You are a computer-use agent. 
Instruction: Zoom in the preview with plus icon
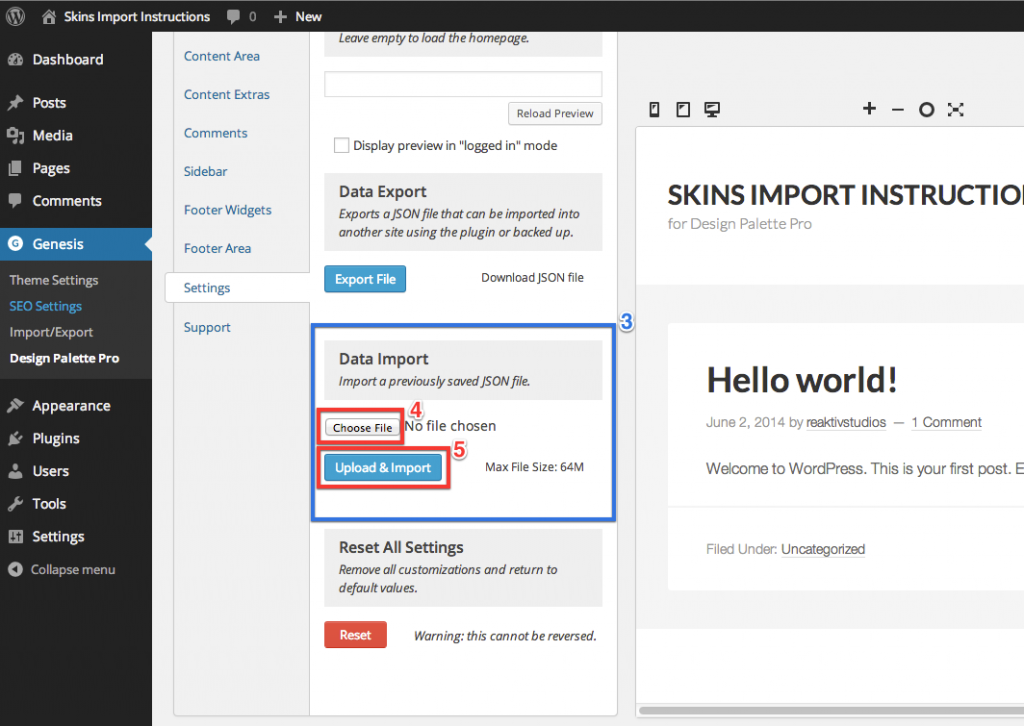[869, 108]
